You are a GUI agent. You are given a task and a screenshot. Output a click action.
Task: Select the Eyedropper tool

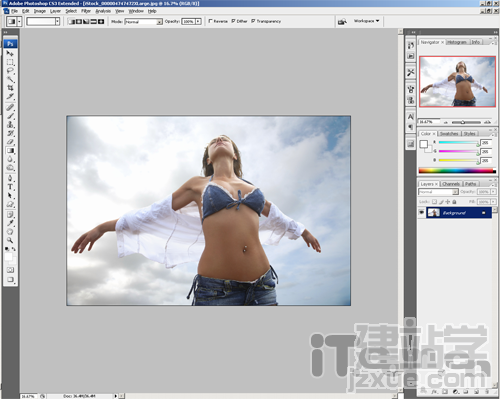pos(10,223)
